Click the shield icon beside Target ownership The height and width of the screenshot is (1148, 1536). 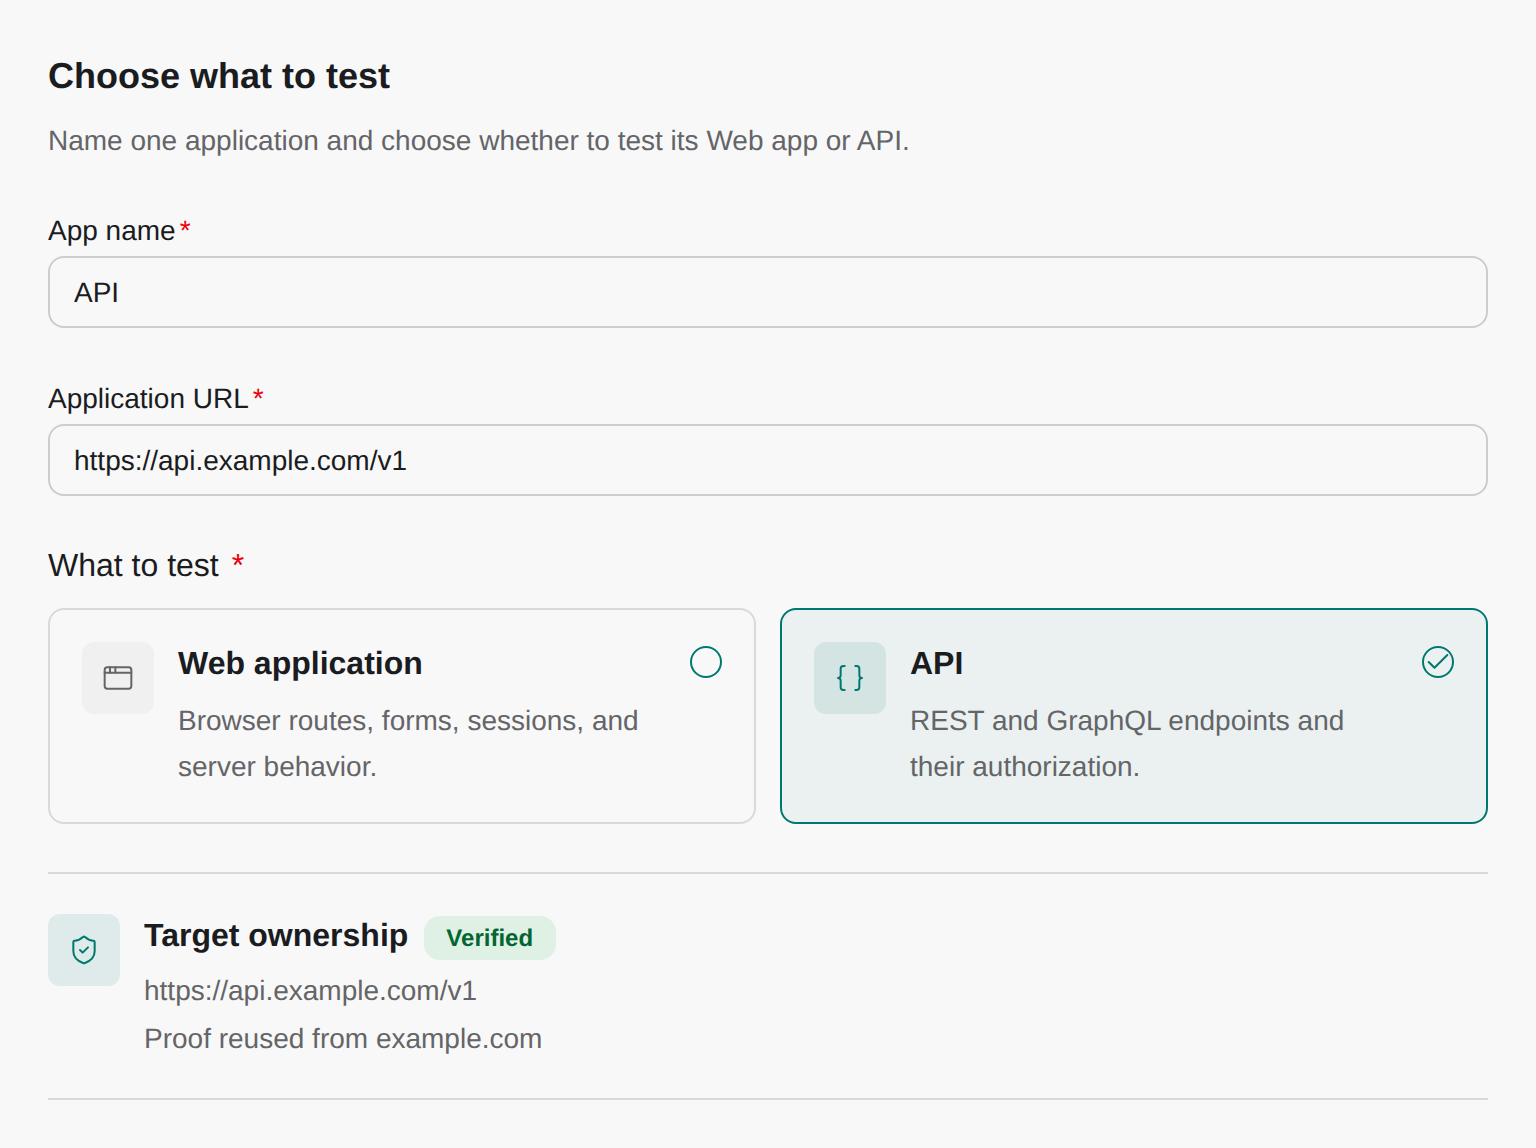84,950
